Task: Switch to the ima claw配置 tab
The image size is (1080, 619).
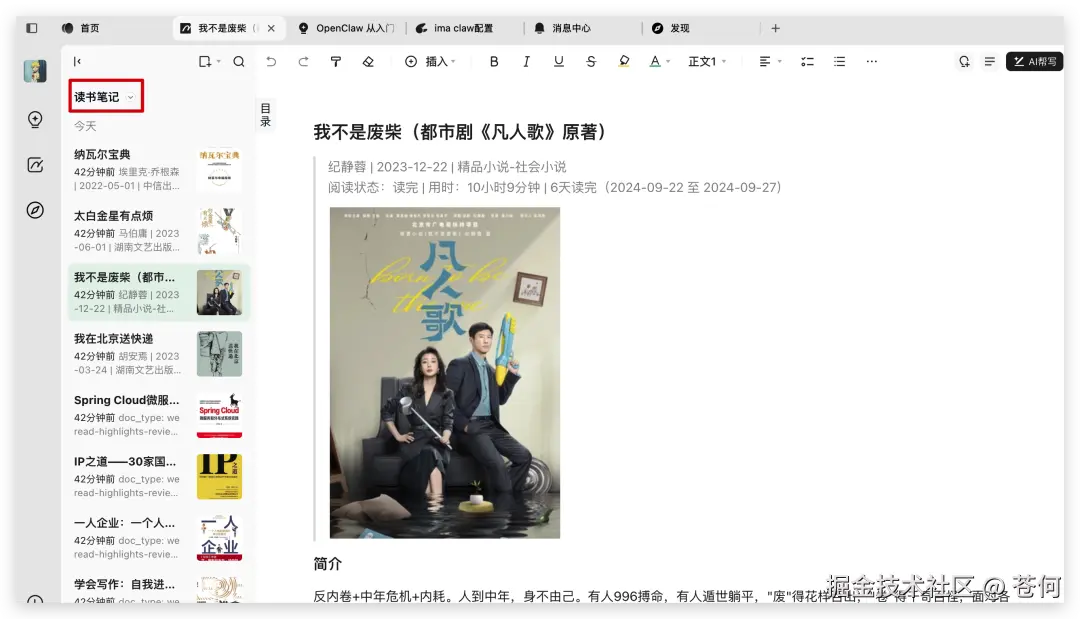Action: click(x=455, y=28)
